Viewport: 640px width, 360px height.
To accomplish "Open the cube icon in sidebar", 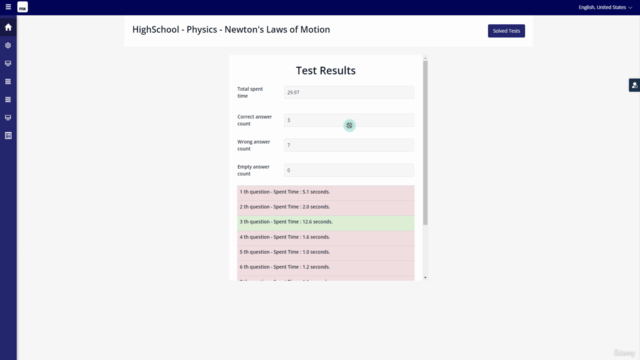I will (8, 45).
